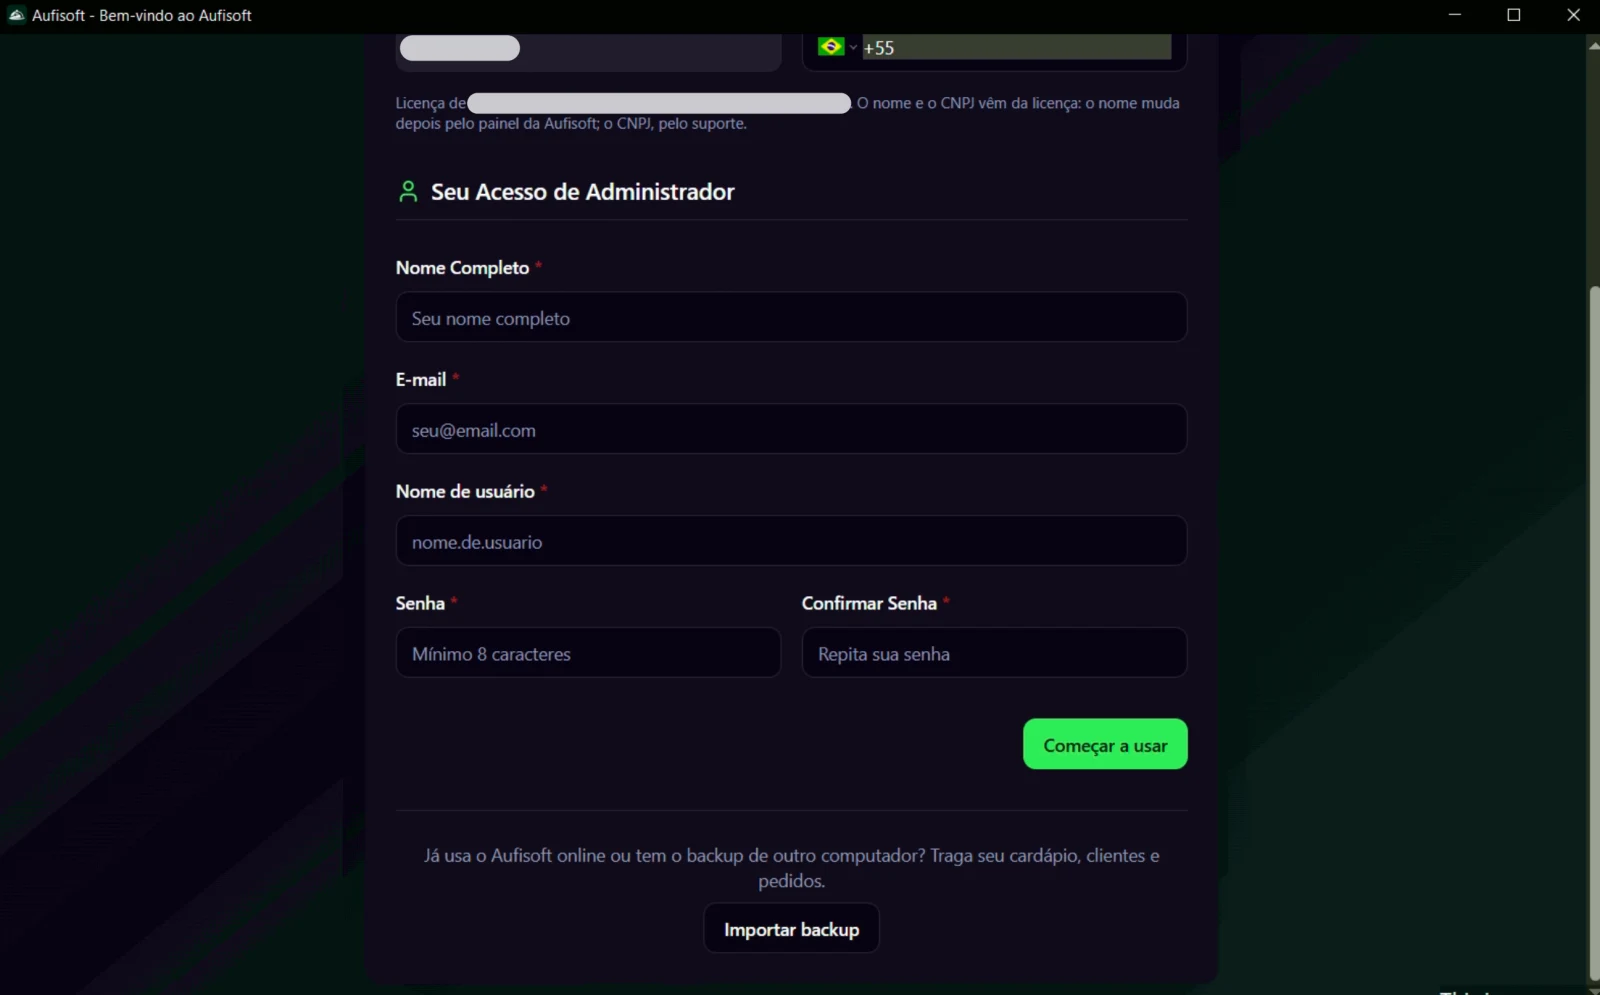Click the 'Seu Acesso de Administrador' heading
The height and width of the screenshot is (995, 1600).
(x=582, y=191)
